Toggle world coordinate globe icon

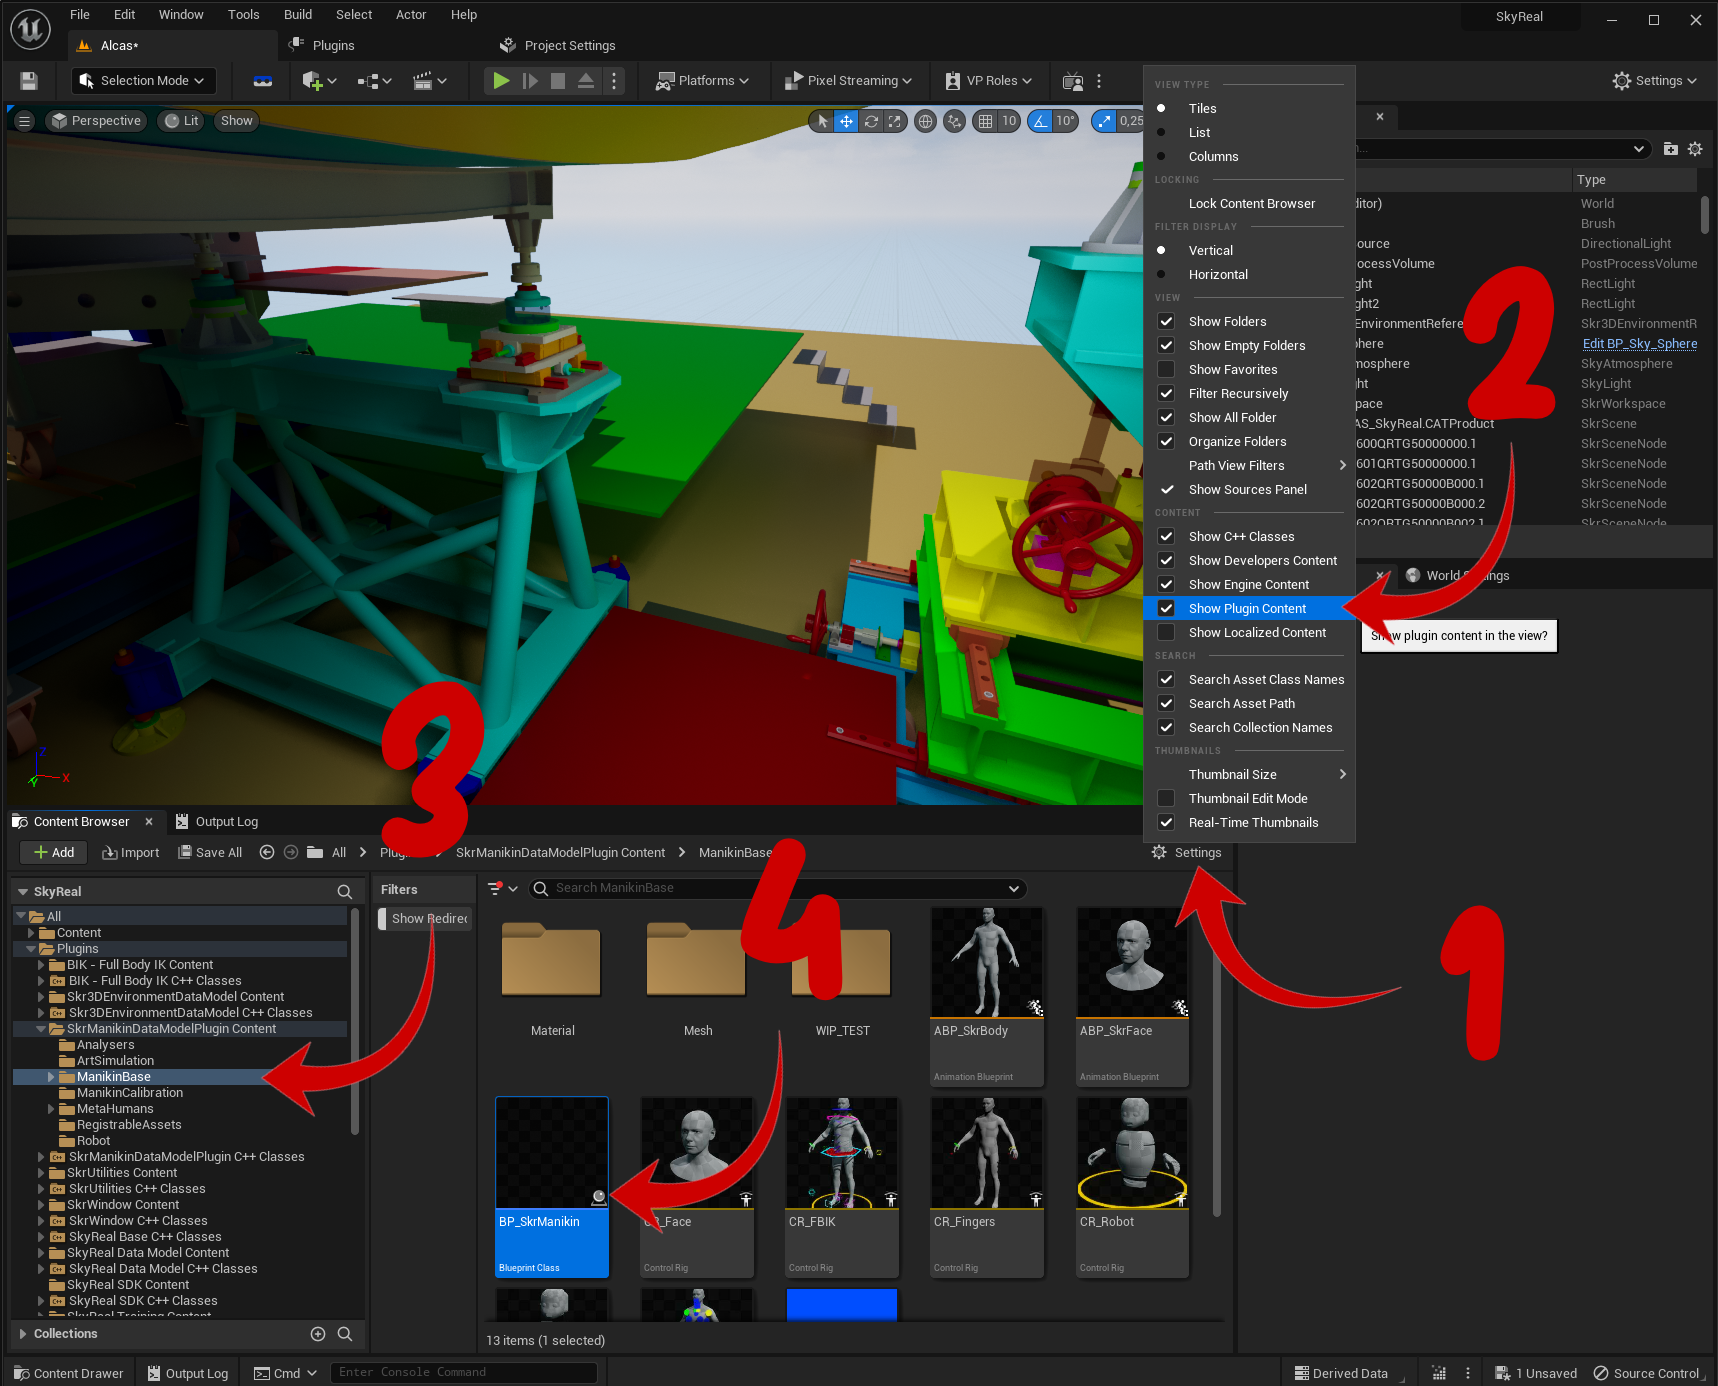pos(926,121)
